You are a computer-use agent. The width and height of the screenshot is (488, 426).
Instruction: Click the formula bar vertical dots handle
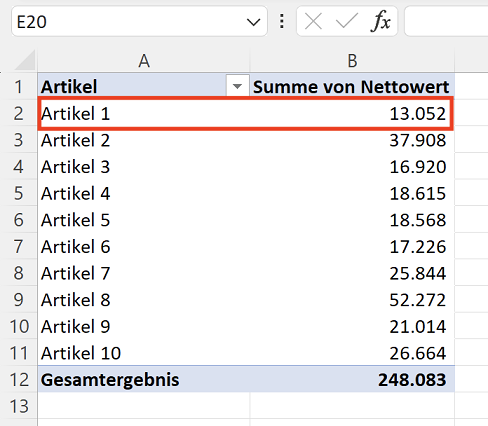282,21
